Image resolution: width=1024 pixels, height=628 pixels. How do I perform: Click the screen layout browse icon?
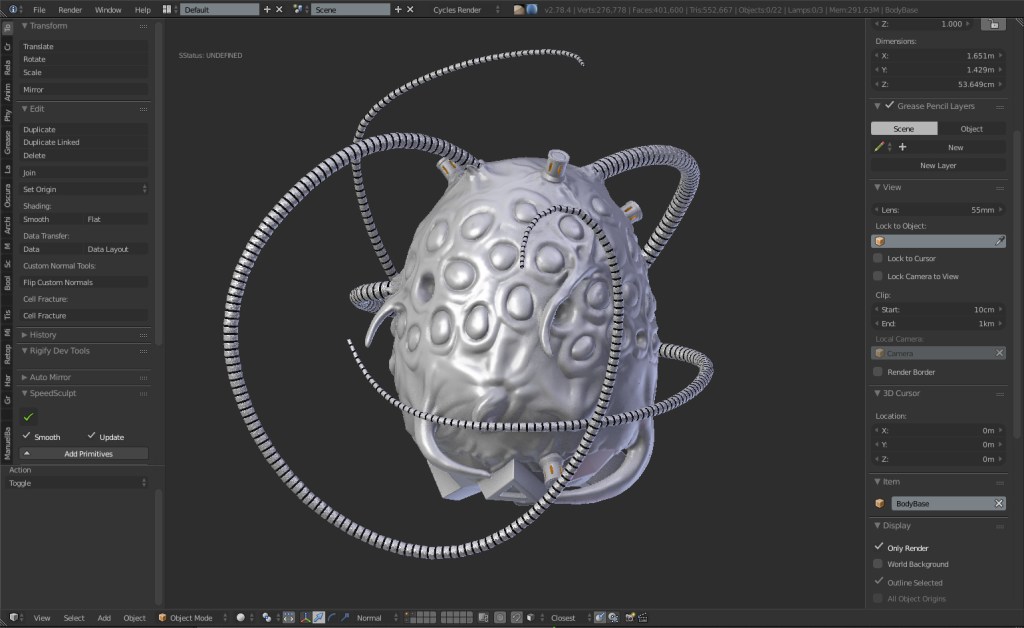click(168, 9)
